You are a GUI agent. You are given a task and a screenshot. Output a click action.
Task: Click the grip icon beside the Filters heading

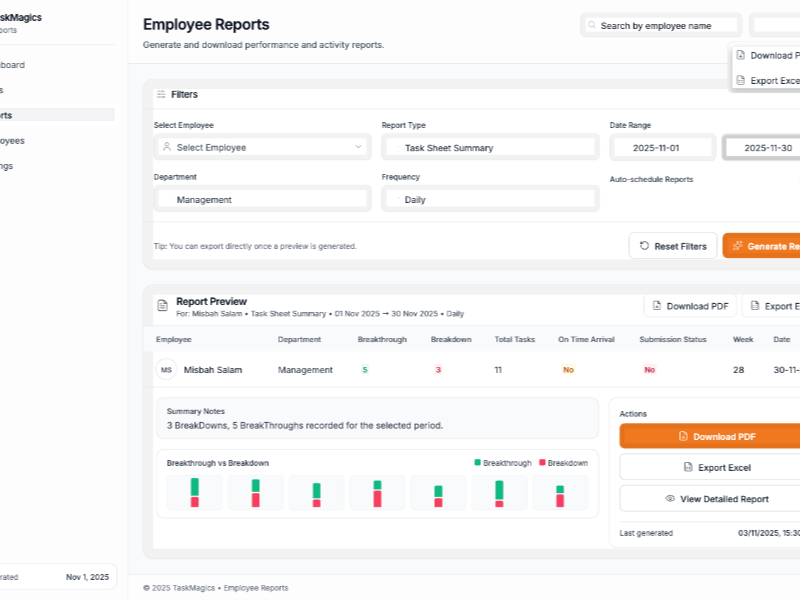click(x=162, y=94)
